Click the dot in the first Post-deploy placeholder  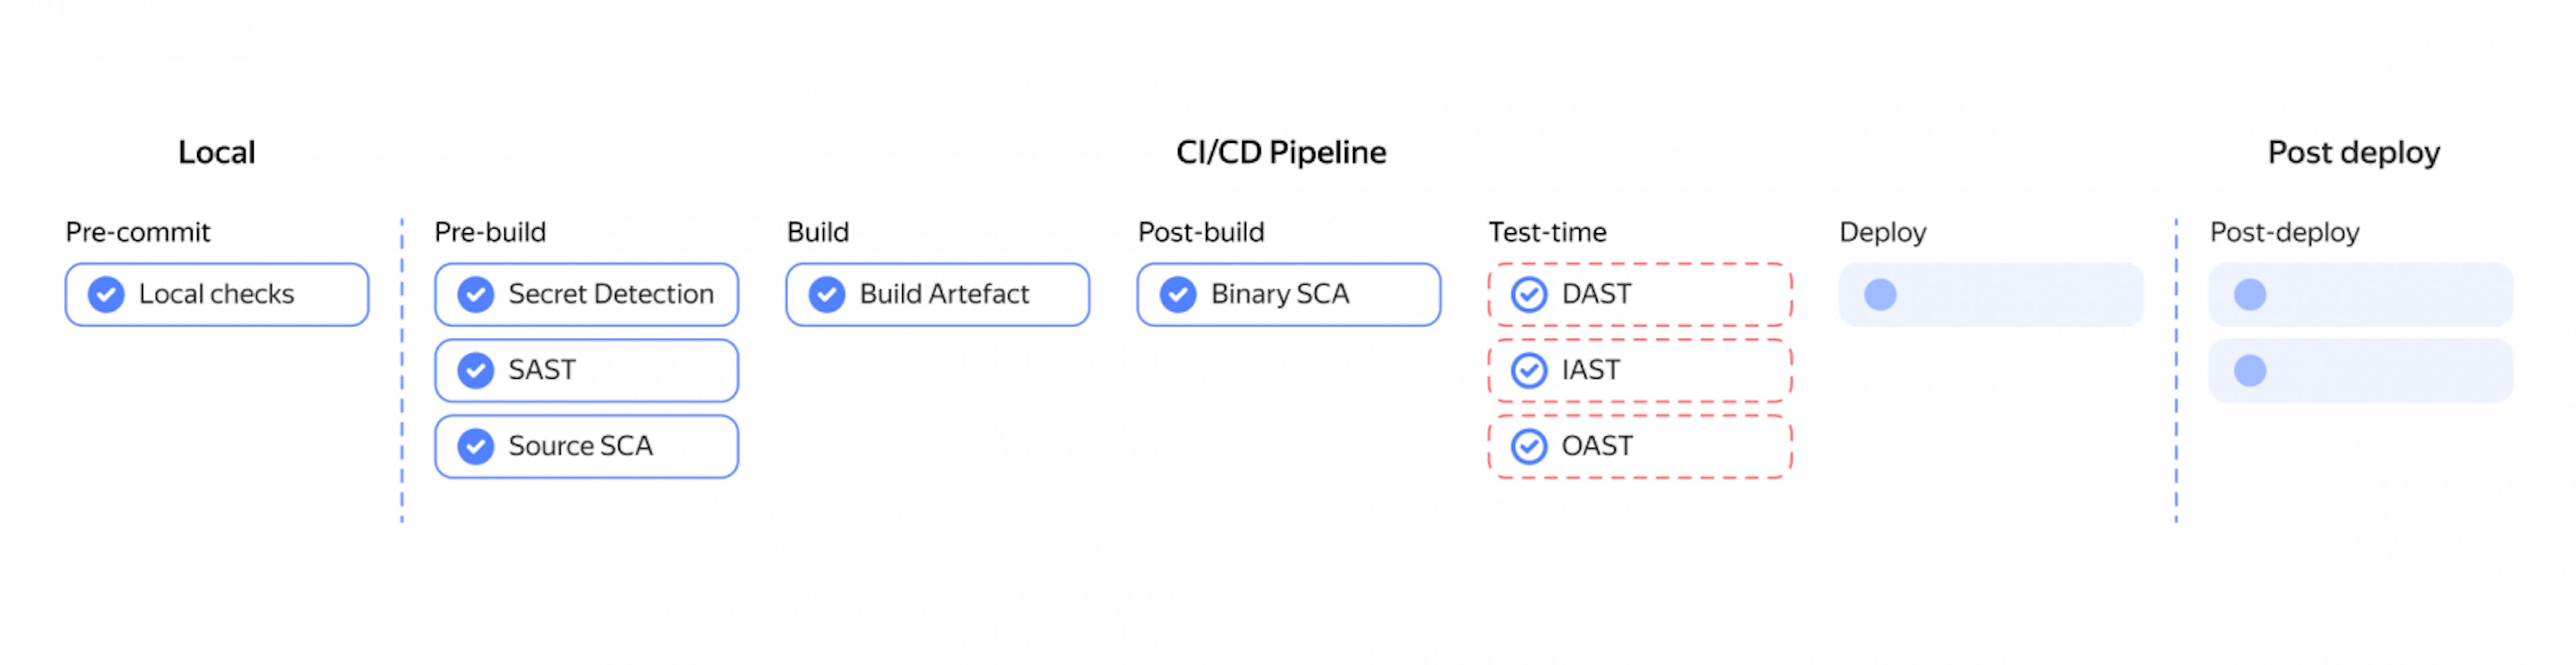[2250, 294]
